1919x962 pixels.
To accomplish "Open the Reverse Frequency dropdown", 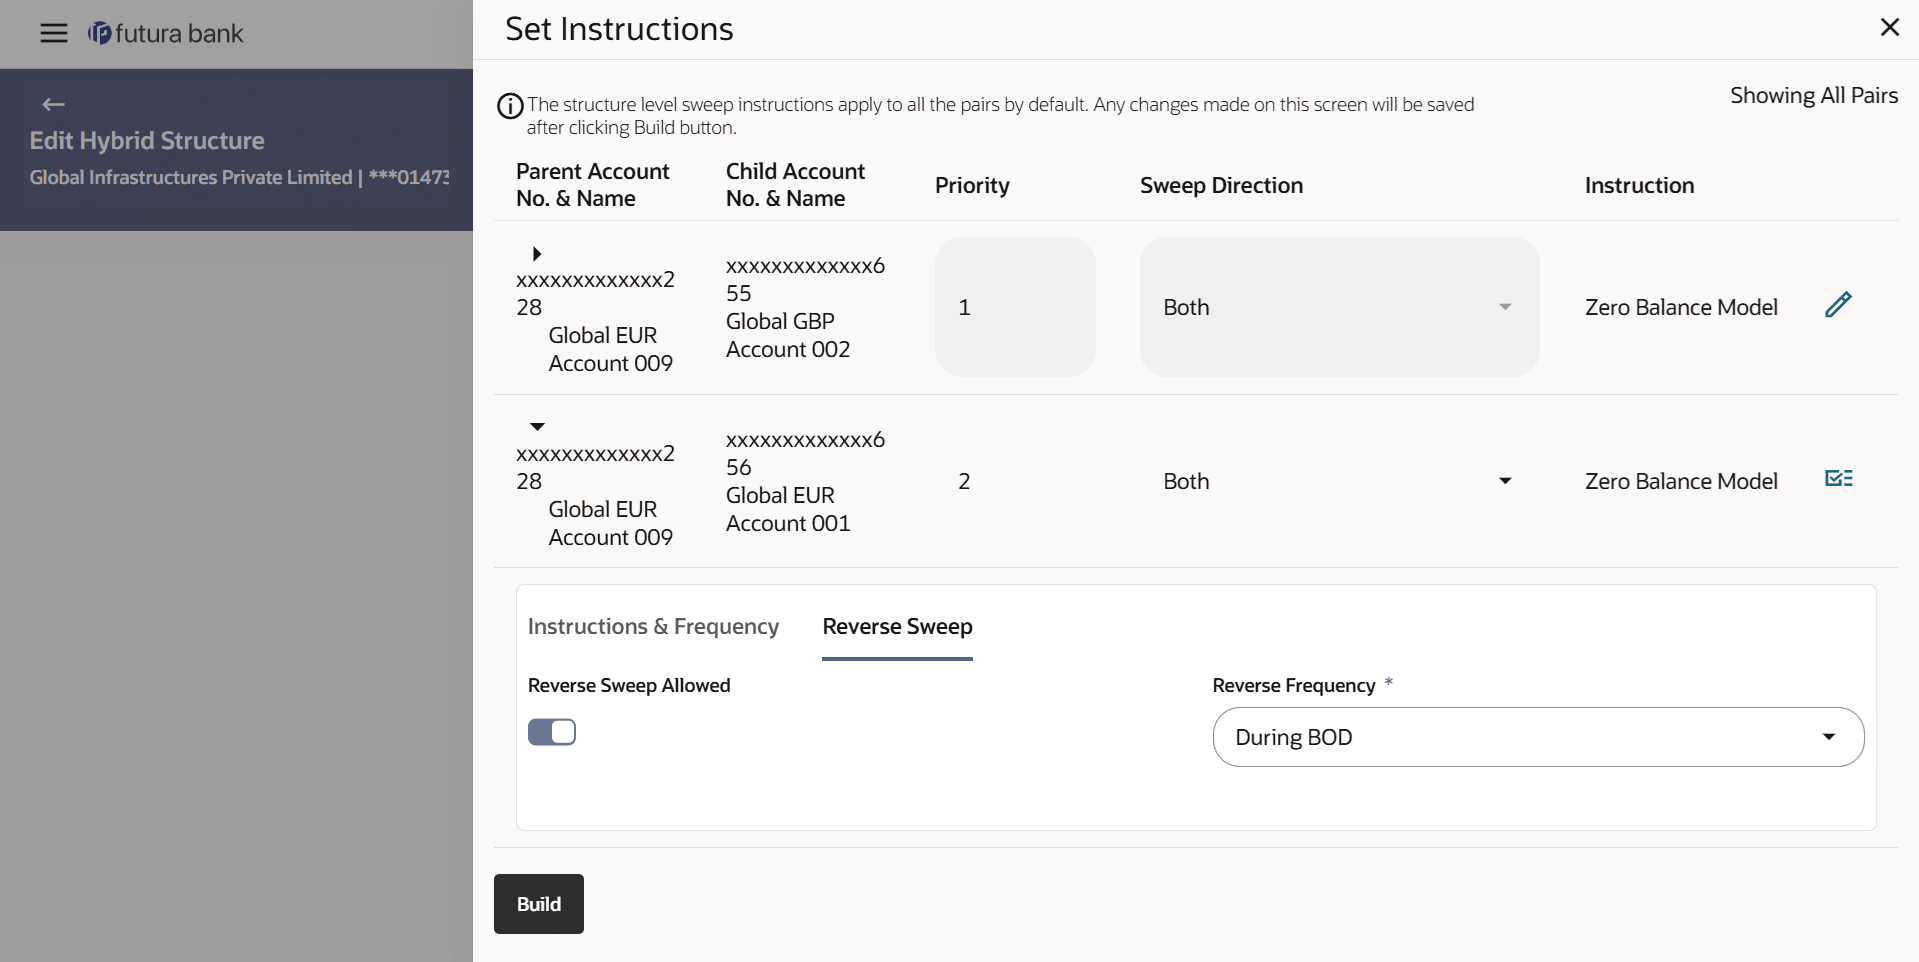I will [x=1537, y=737].
